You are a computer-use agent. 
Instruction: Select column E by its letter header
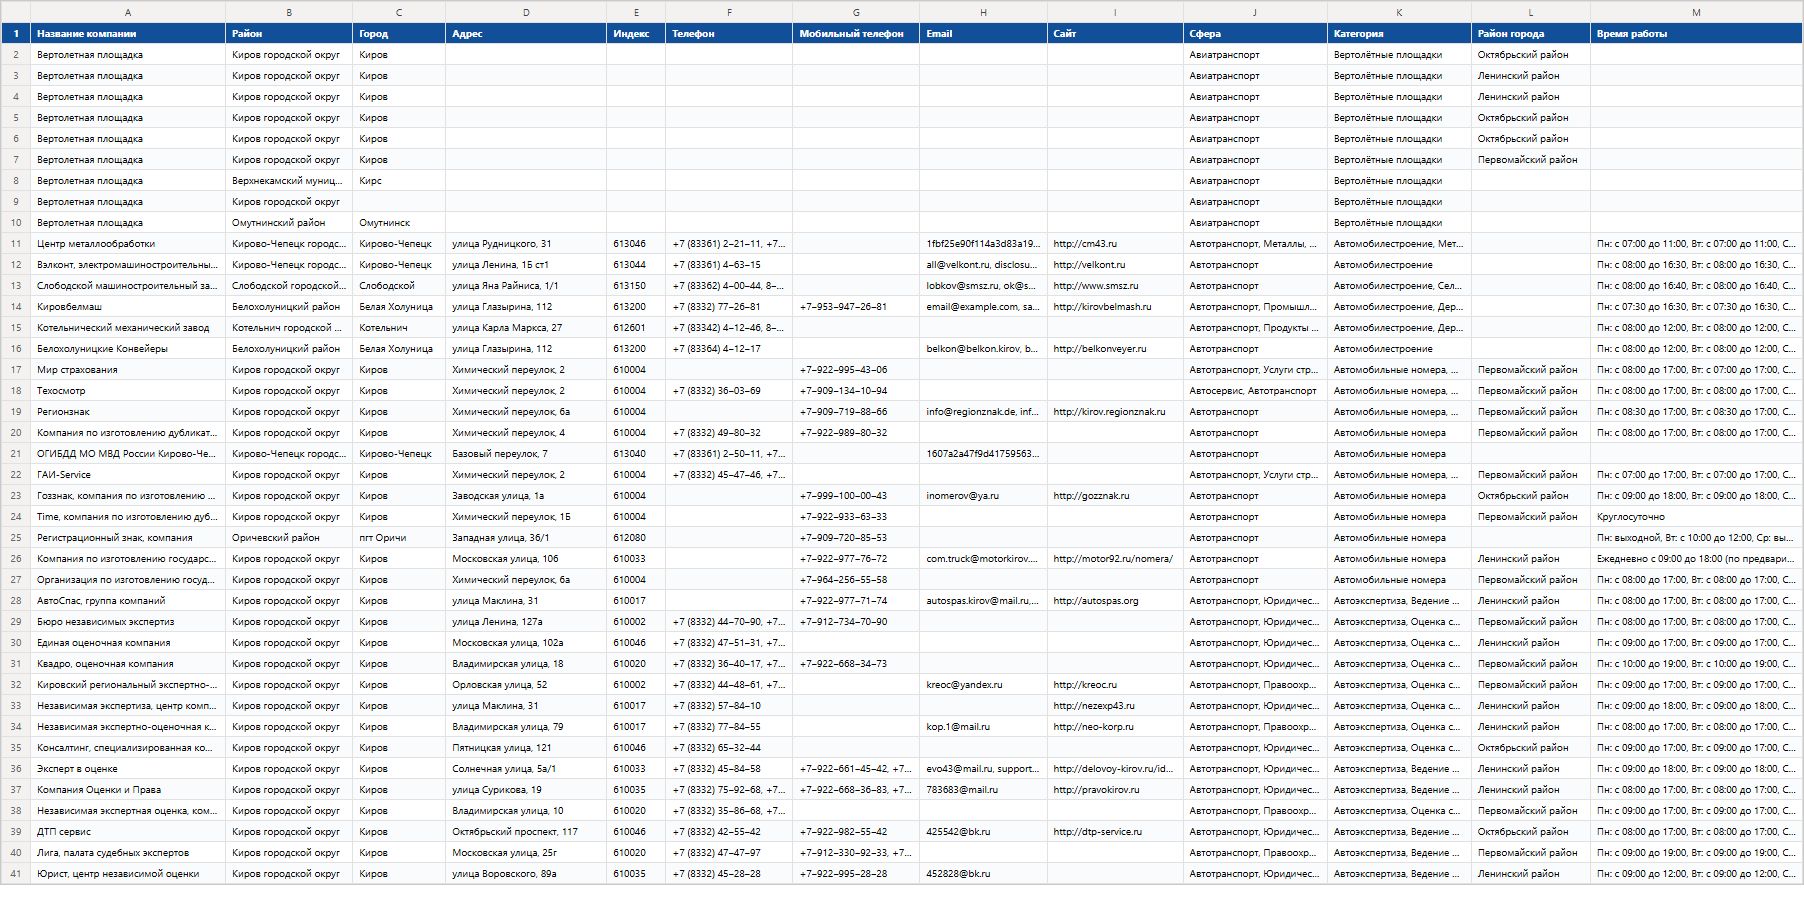pyautogui.click(x=636, y=12)
